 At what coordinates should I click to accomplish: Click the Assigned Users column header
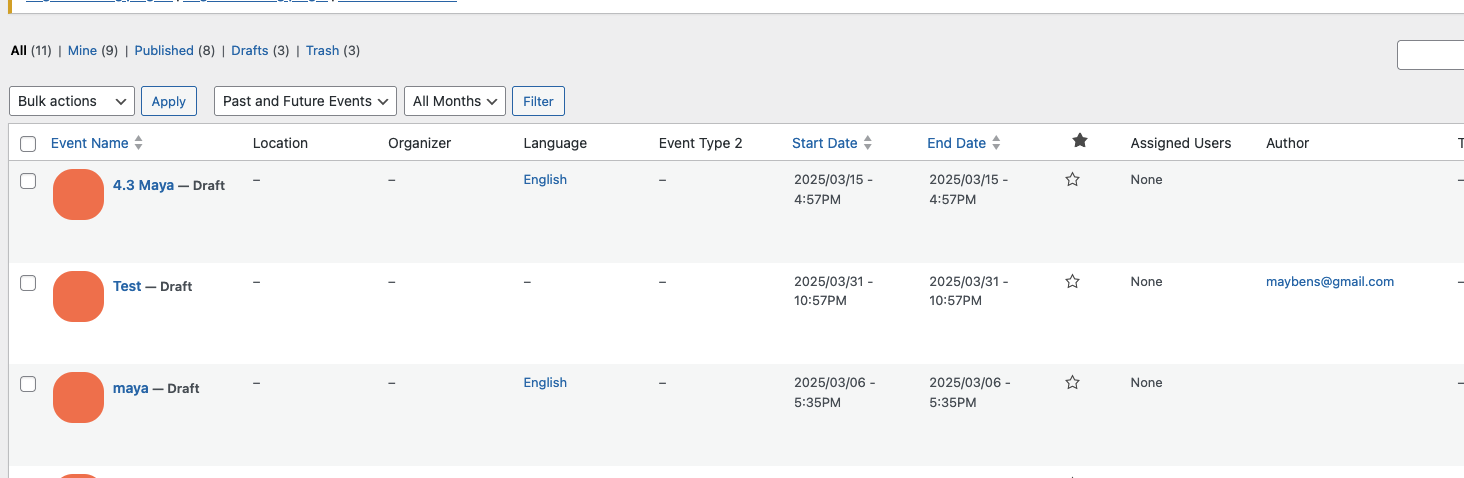click(1181, 143)
